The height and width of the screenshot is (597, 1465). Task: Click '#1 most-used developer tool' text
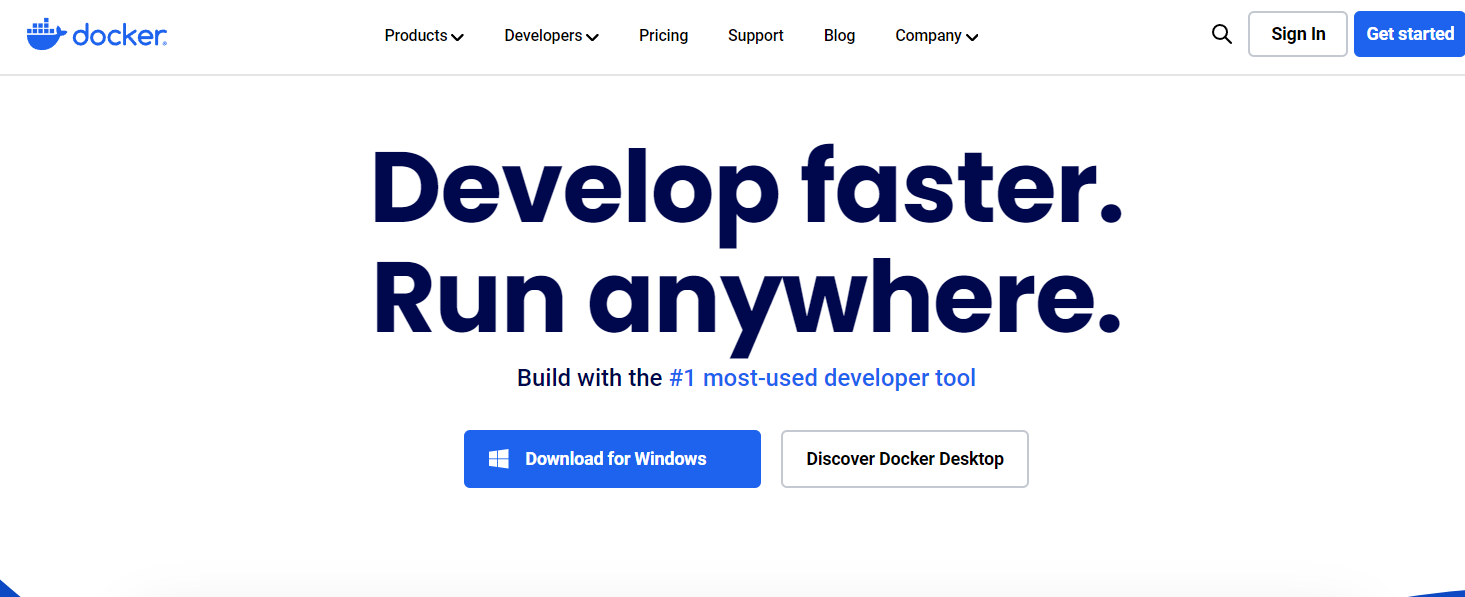[822, 378]
